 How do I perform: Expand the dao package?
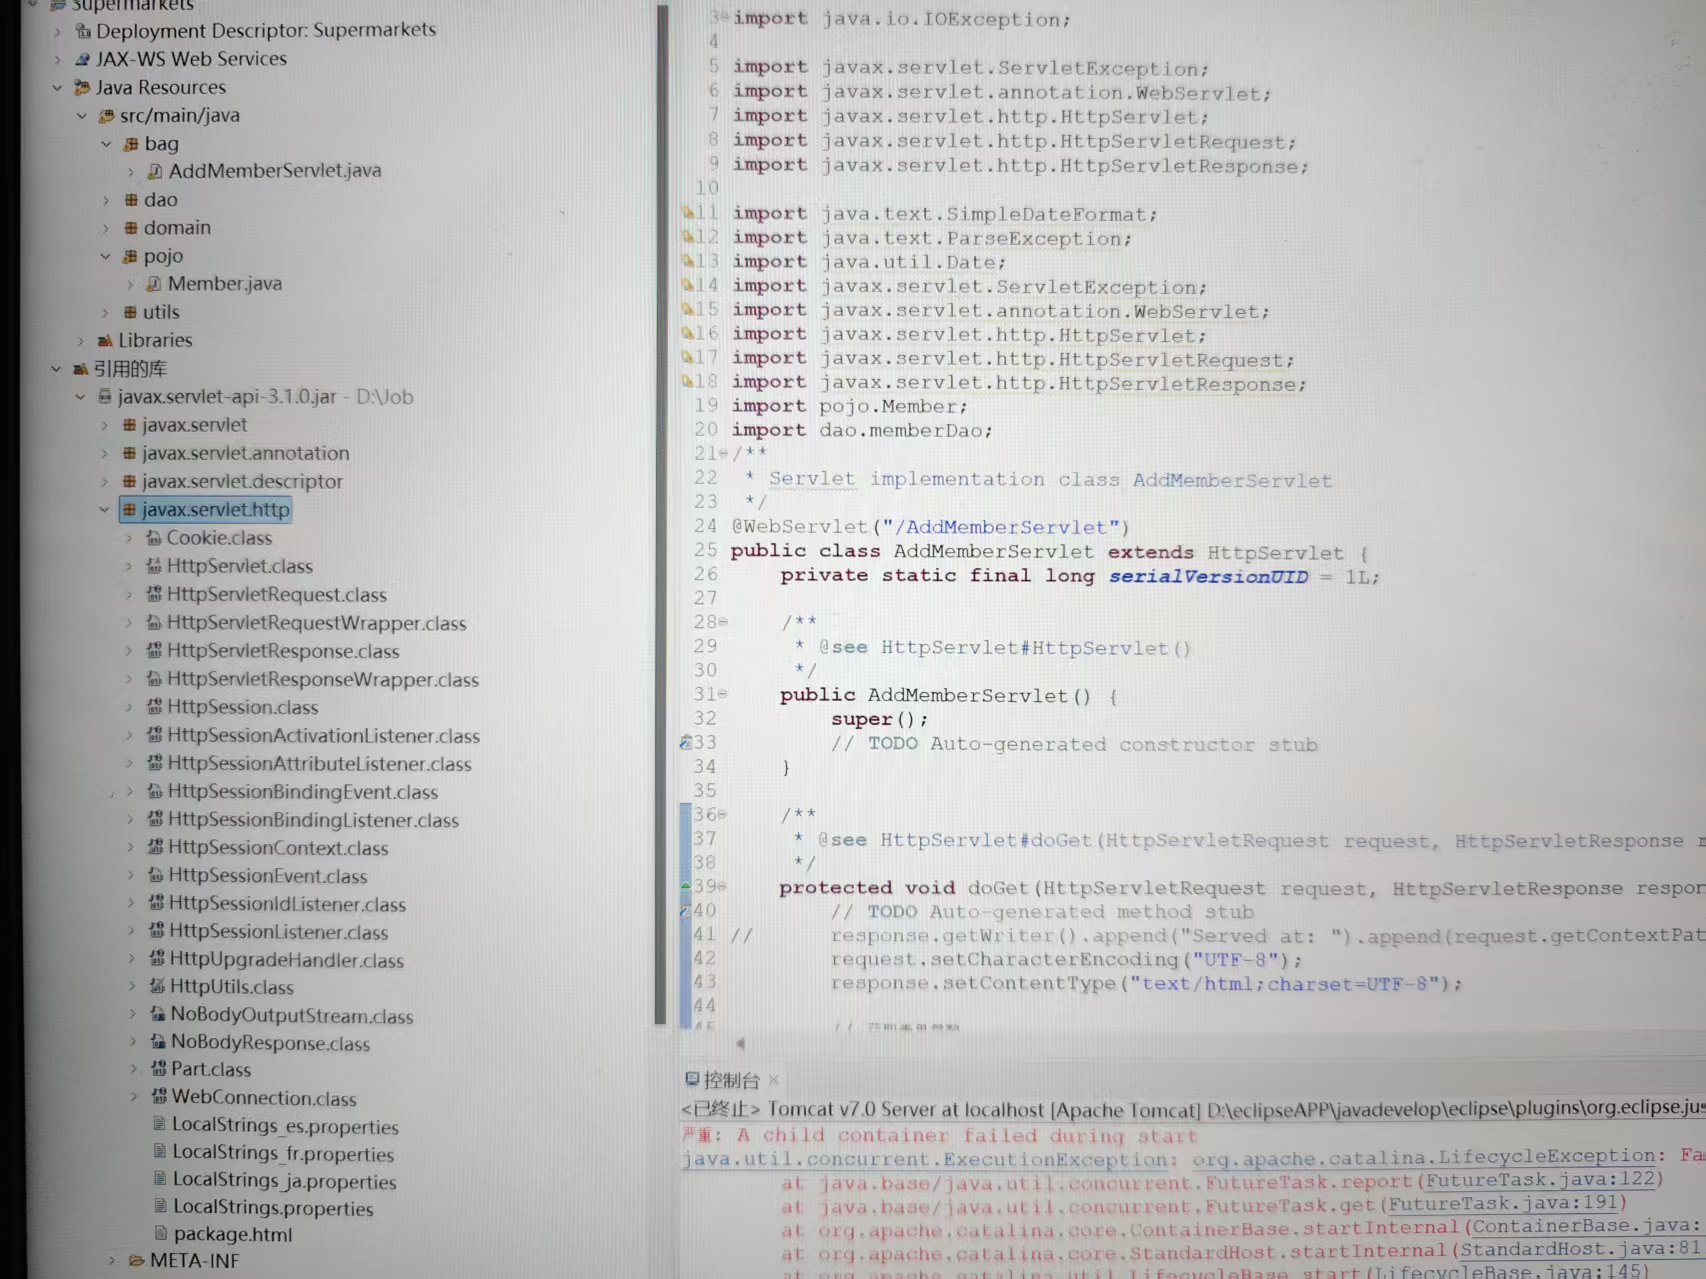coord(106,200)
